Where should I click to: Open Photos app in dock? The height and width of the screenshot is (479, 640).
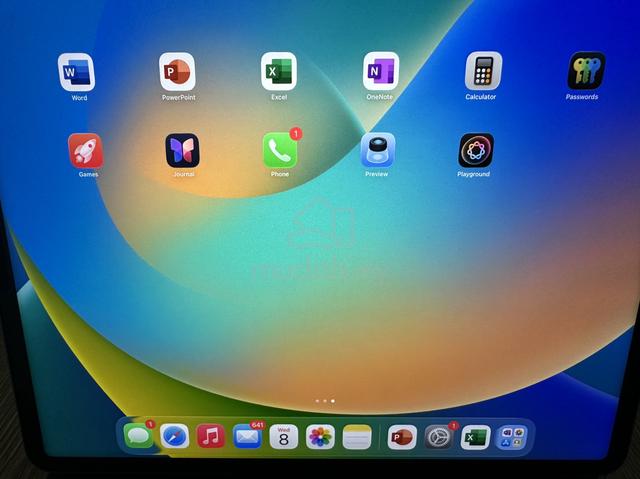click(320, 437)
